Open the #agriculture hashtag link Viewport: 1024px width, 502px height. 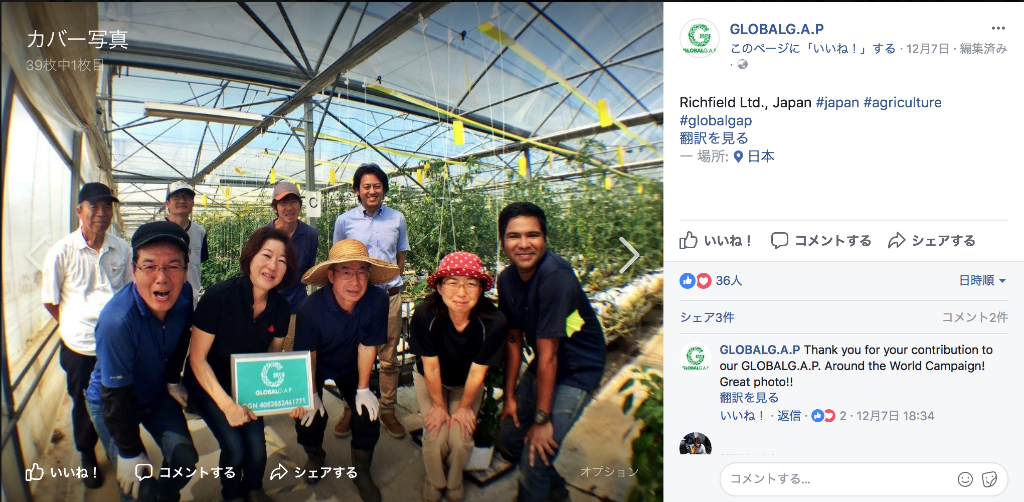pyautogui.click(x=903, y=102)
